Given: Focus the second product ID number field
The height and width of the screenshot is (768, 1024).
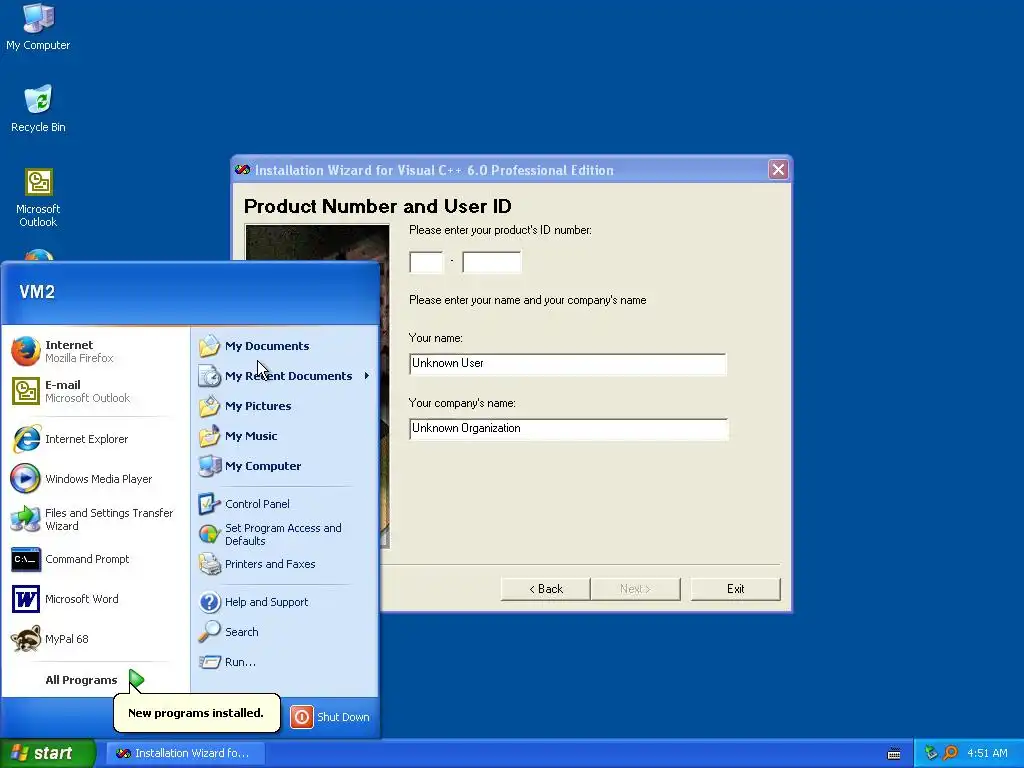Looking at the screenshot, I should pos(492,262).
